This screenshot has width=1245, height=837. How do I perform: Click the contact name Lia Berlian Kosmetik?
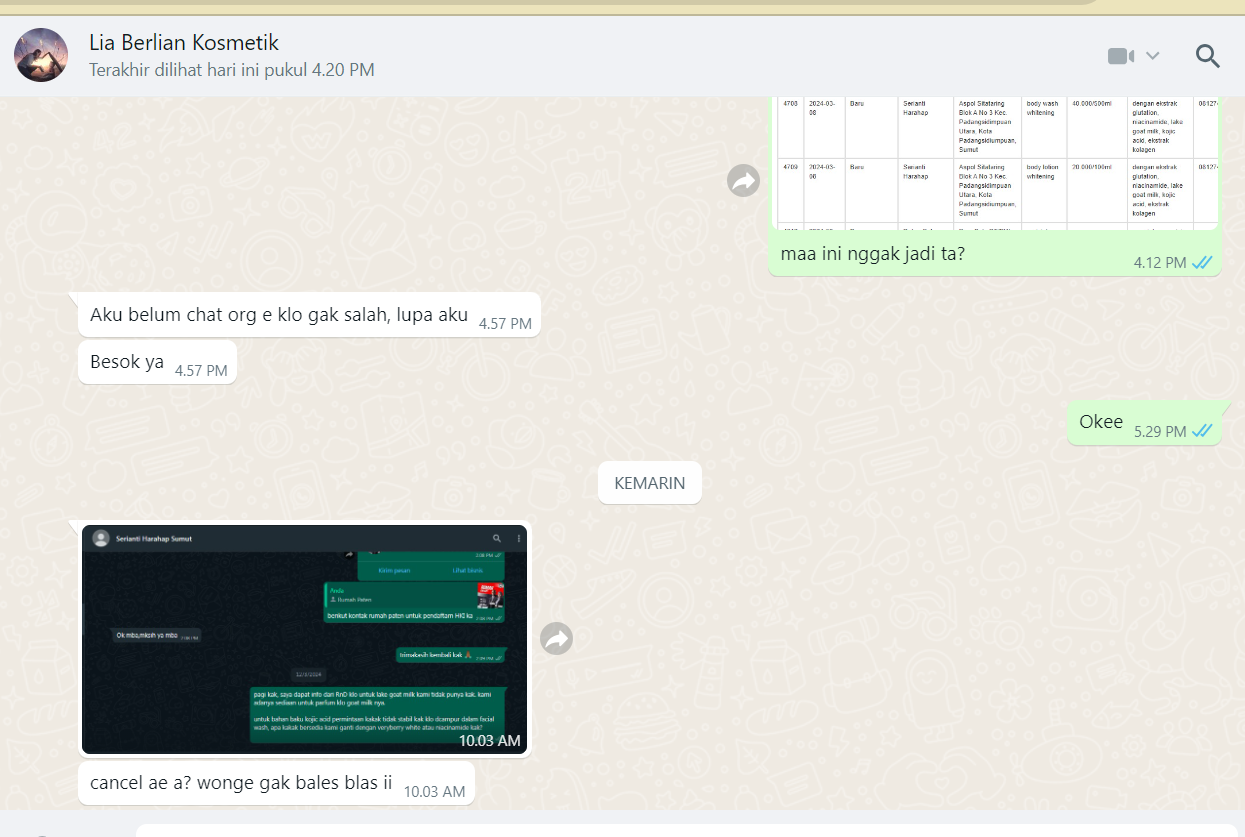[x=184, y=43]
